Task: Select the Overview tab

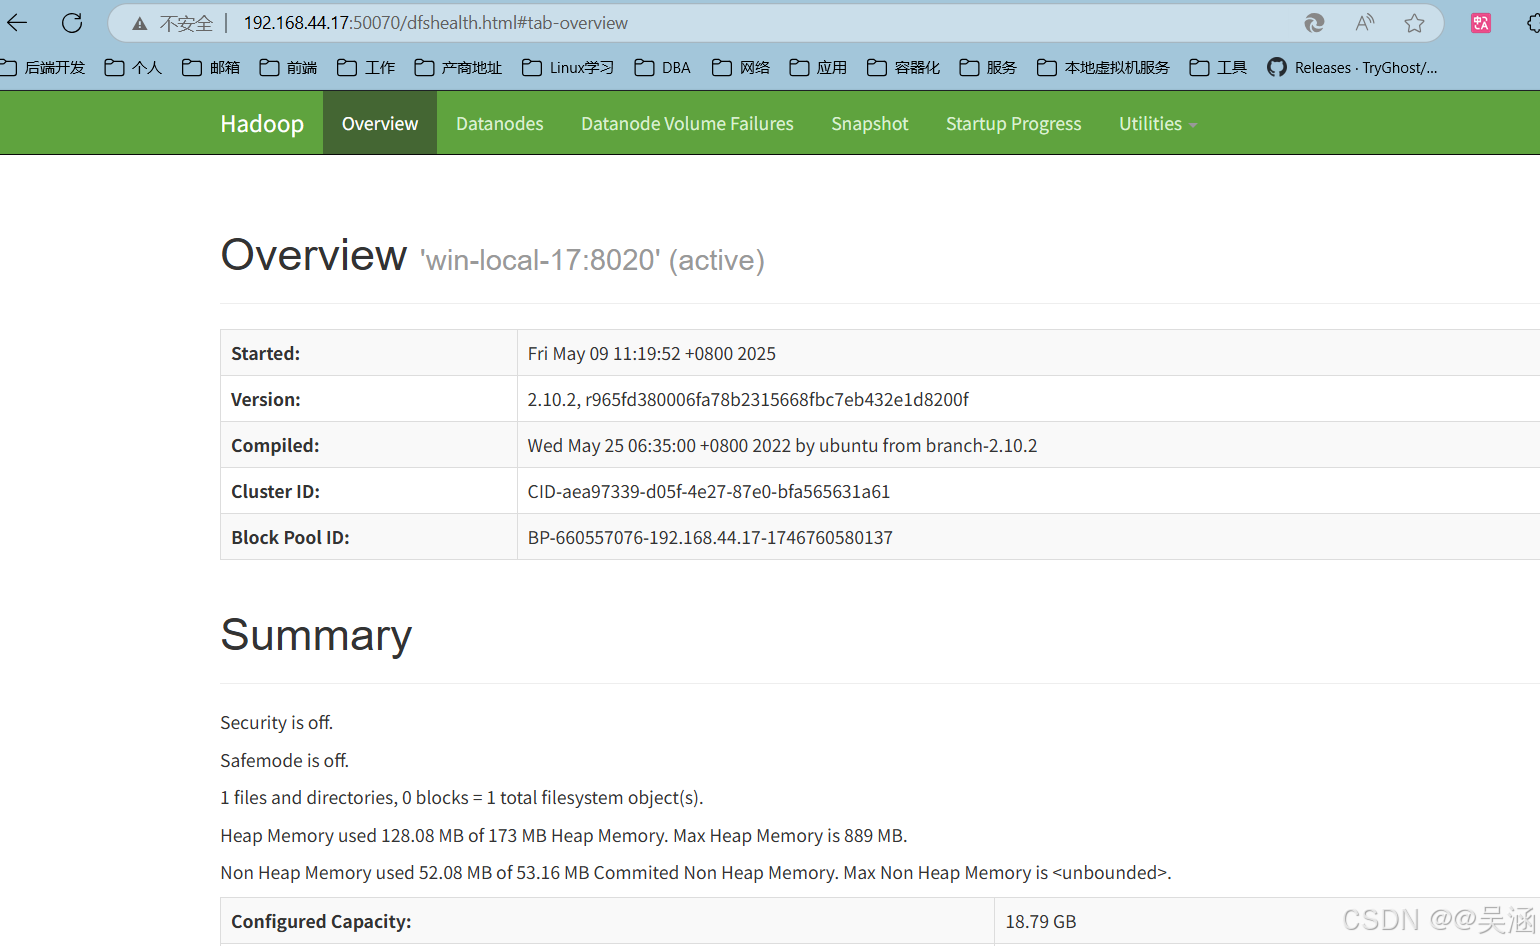Action: (380, 123)
